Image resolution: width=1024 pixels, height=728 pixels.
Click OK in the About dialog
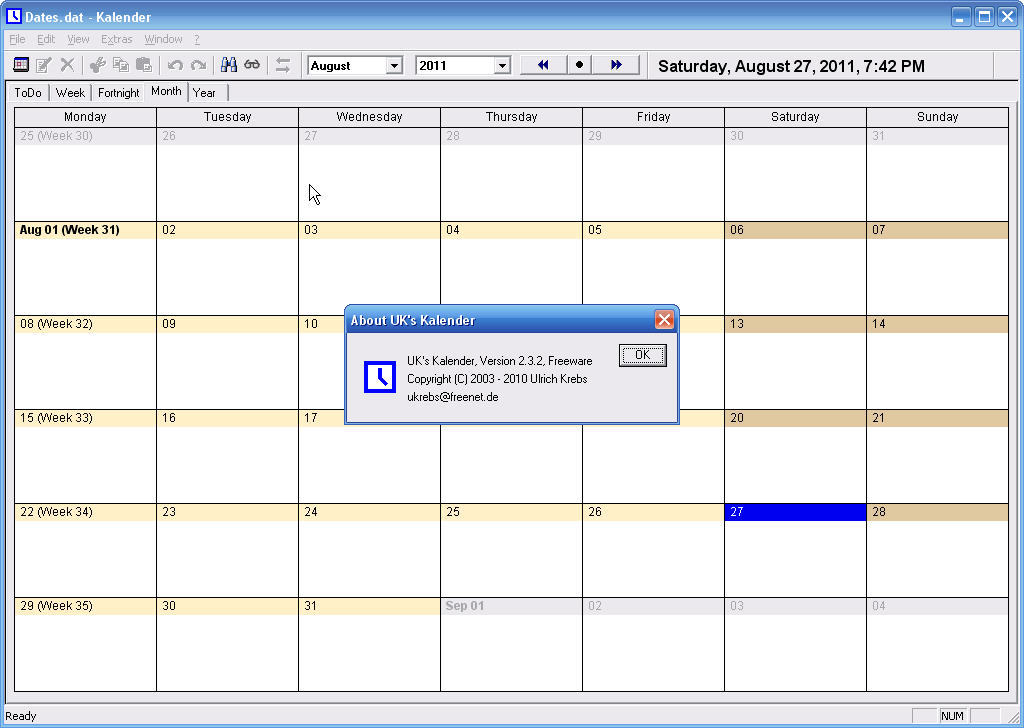[643, 355]
